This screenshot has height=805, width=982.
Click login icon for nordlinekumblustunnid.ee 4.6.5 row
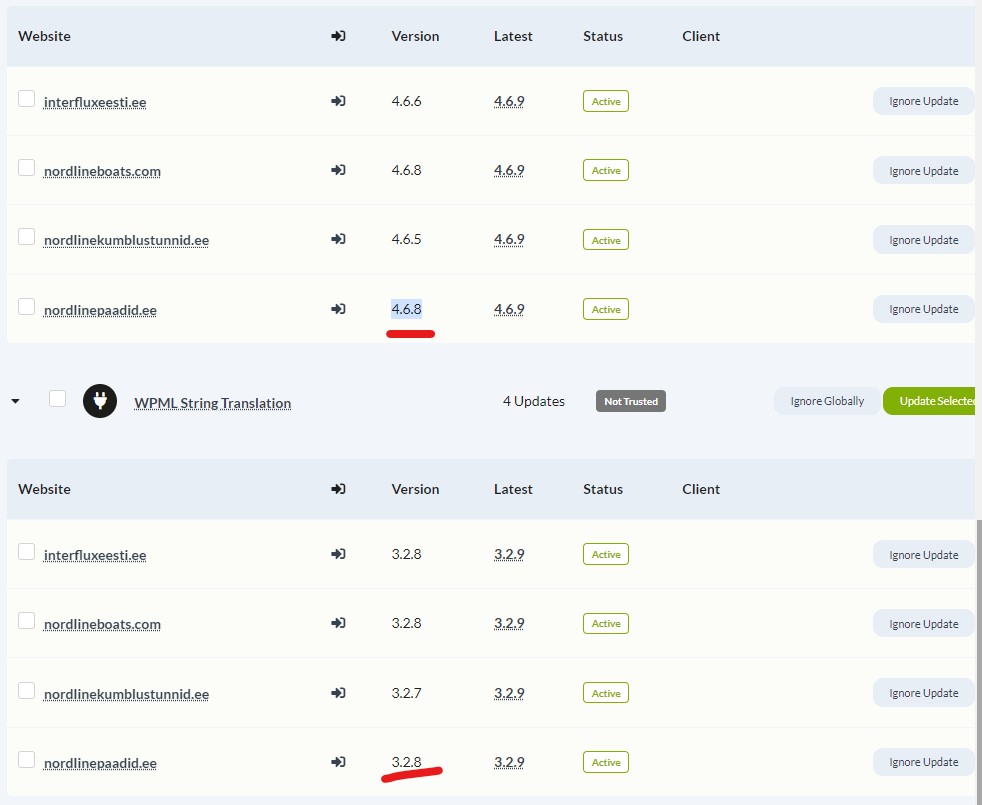338,239
